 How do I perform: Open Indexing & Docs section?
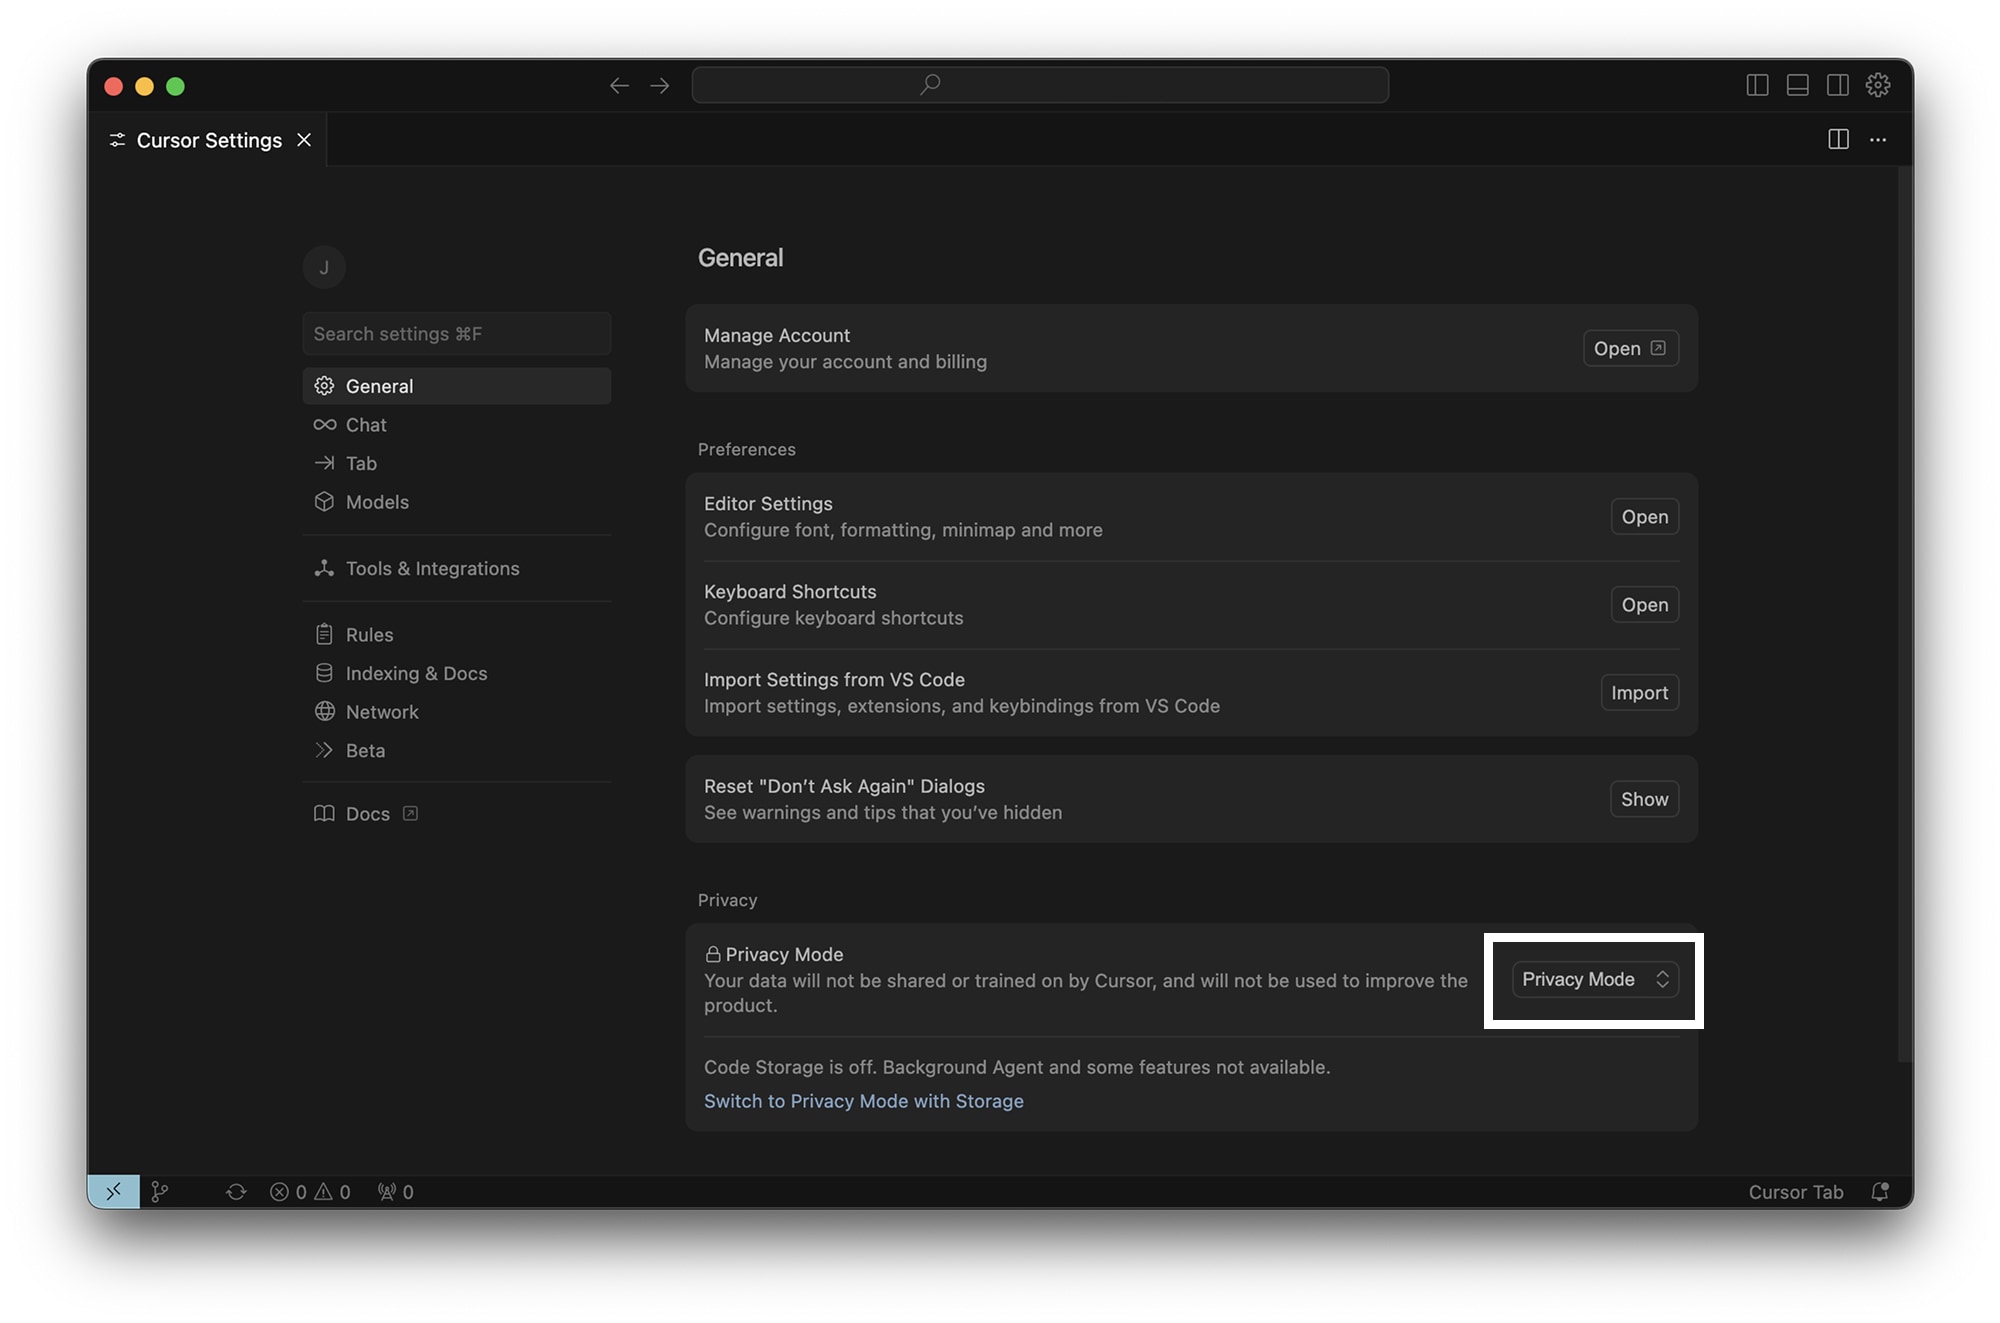457,673
